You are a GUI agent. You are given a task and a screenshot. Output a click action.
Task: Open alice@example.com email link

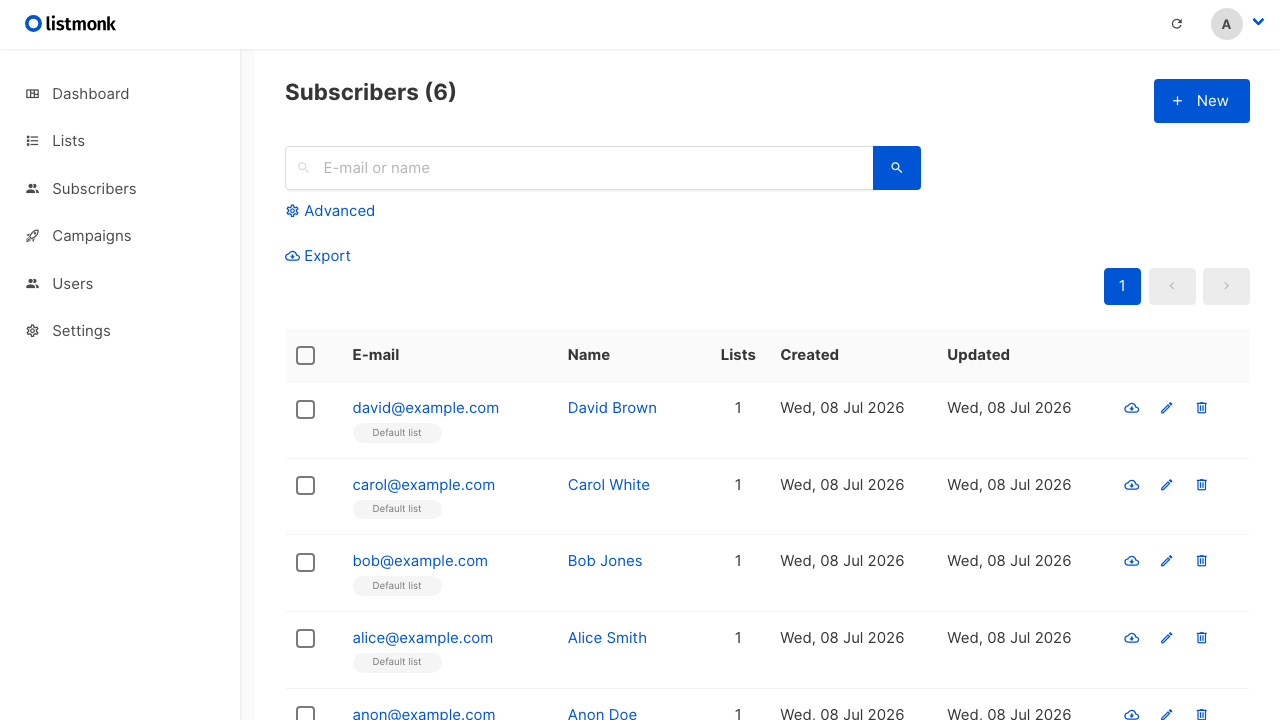pyautogui.click(x=423, y=638)
